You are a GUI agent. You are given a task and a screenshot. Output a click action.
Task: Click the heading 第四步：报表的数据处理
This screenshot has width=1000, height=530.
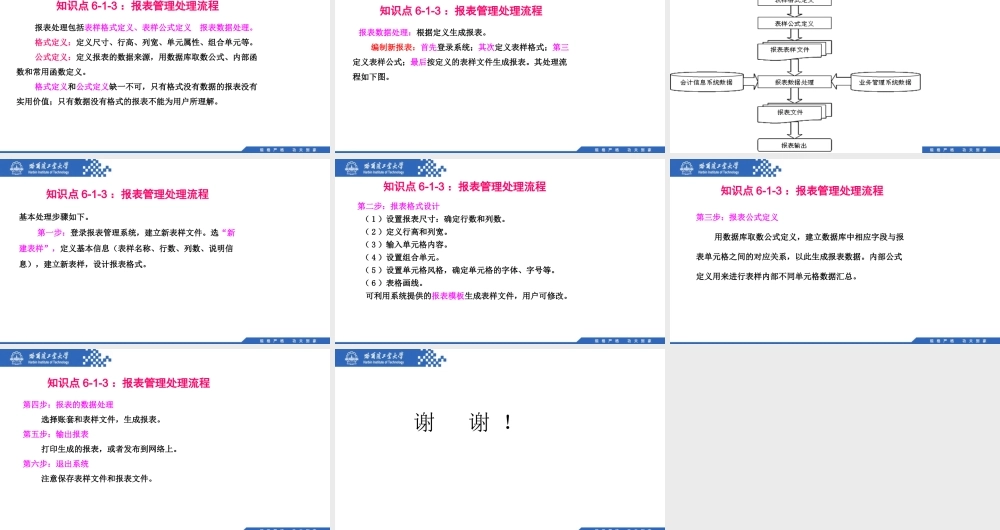68,404
